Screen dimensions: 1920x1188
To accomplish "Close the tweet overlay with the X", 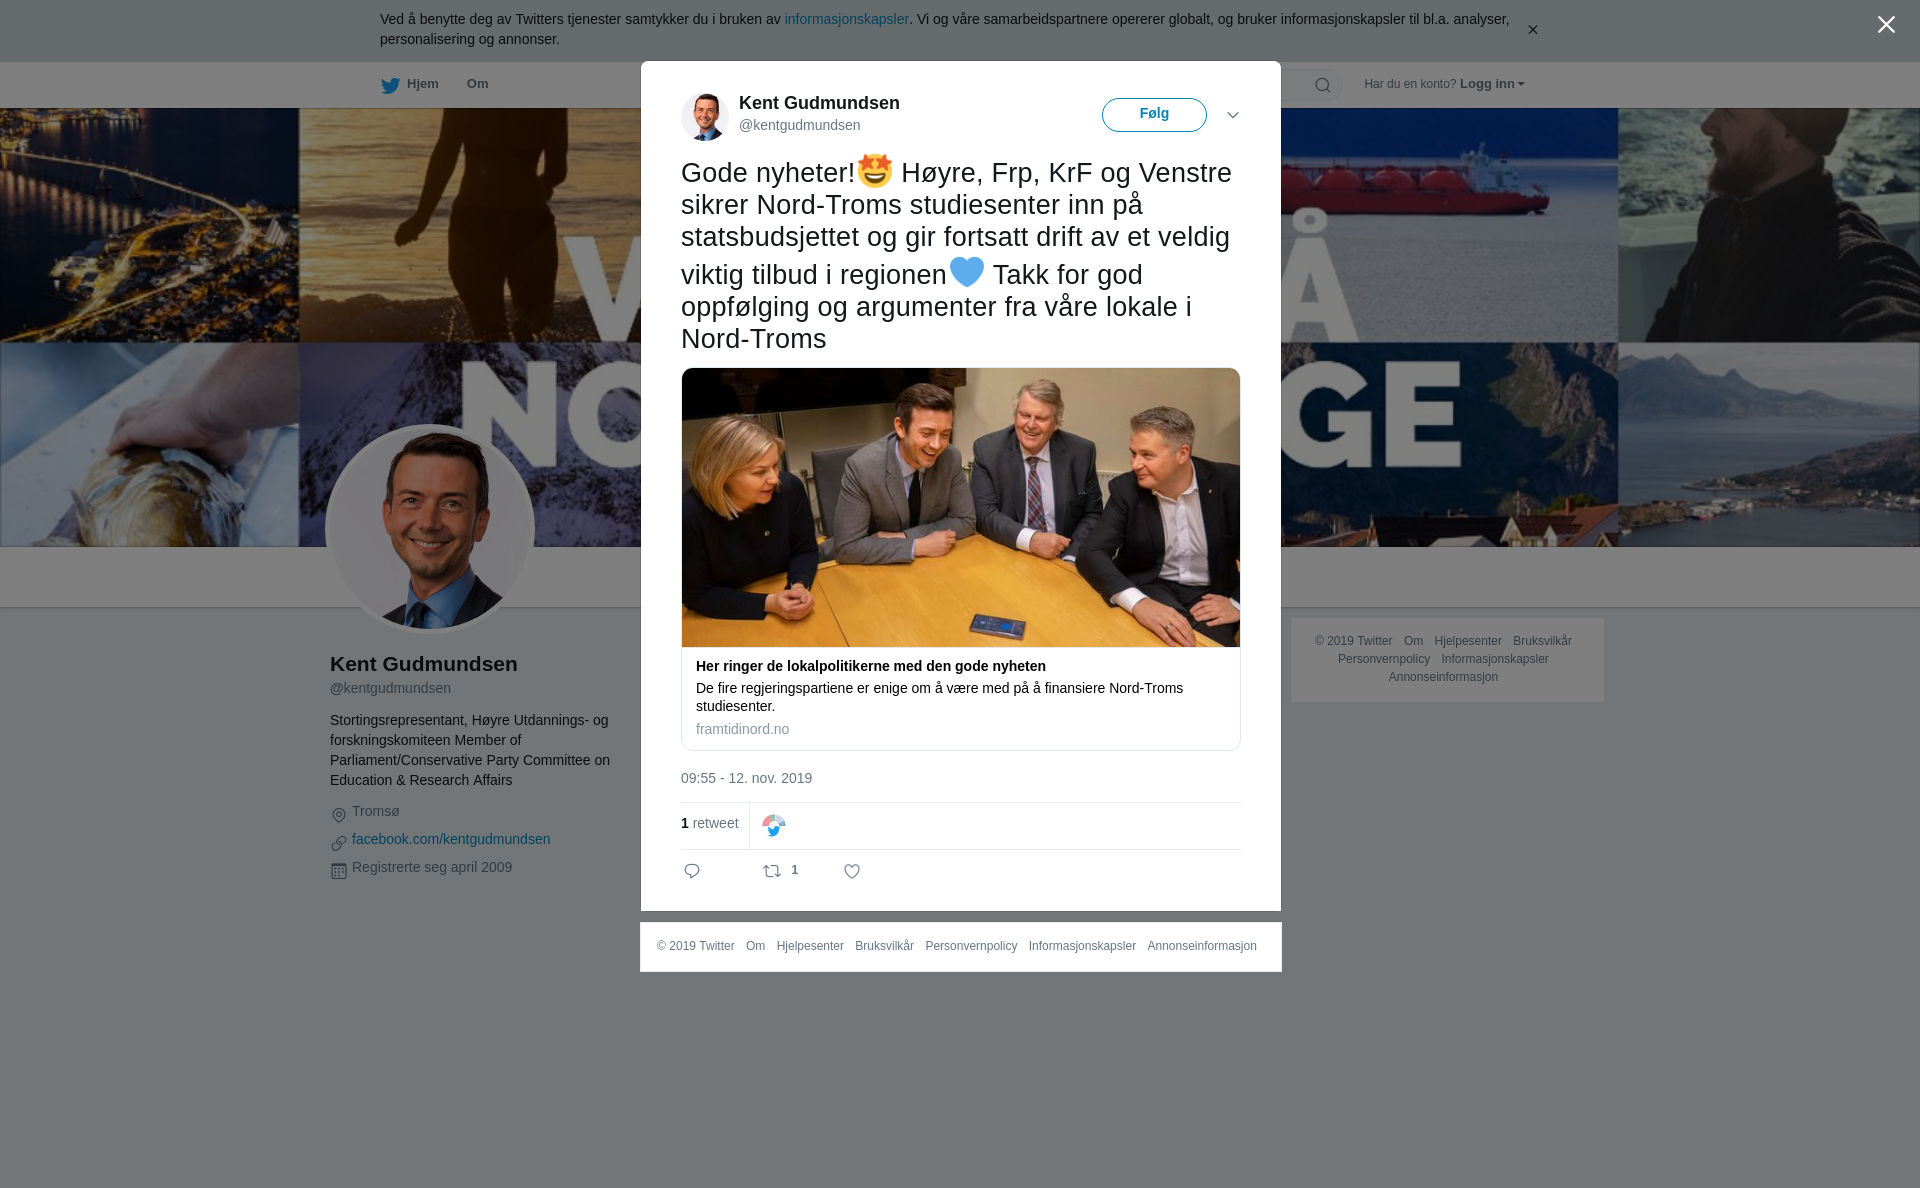I will coord(1886,24).
